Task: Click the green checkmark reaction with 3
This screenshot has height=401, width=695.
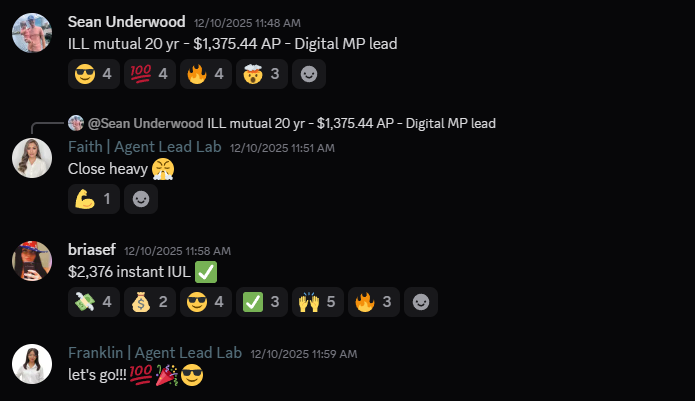Action: click(x=262, y=302)
